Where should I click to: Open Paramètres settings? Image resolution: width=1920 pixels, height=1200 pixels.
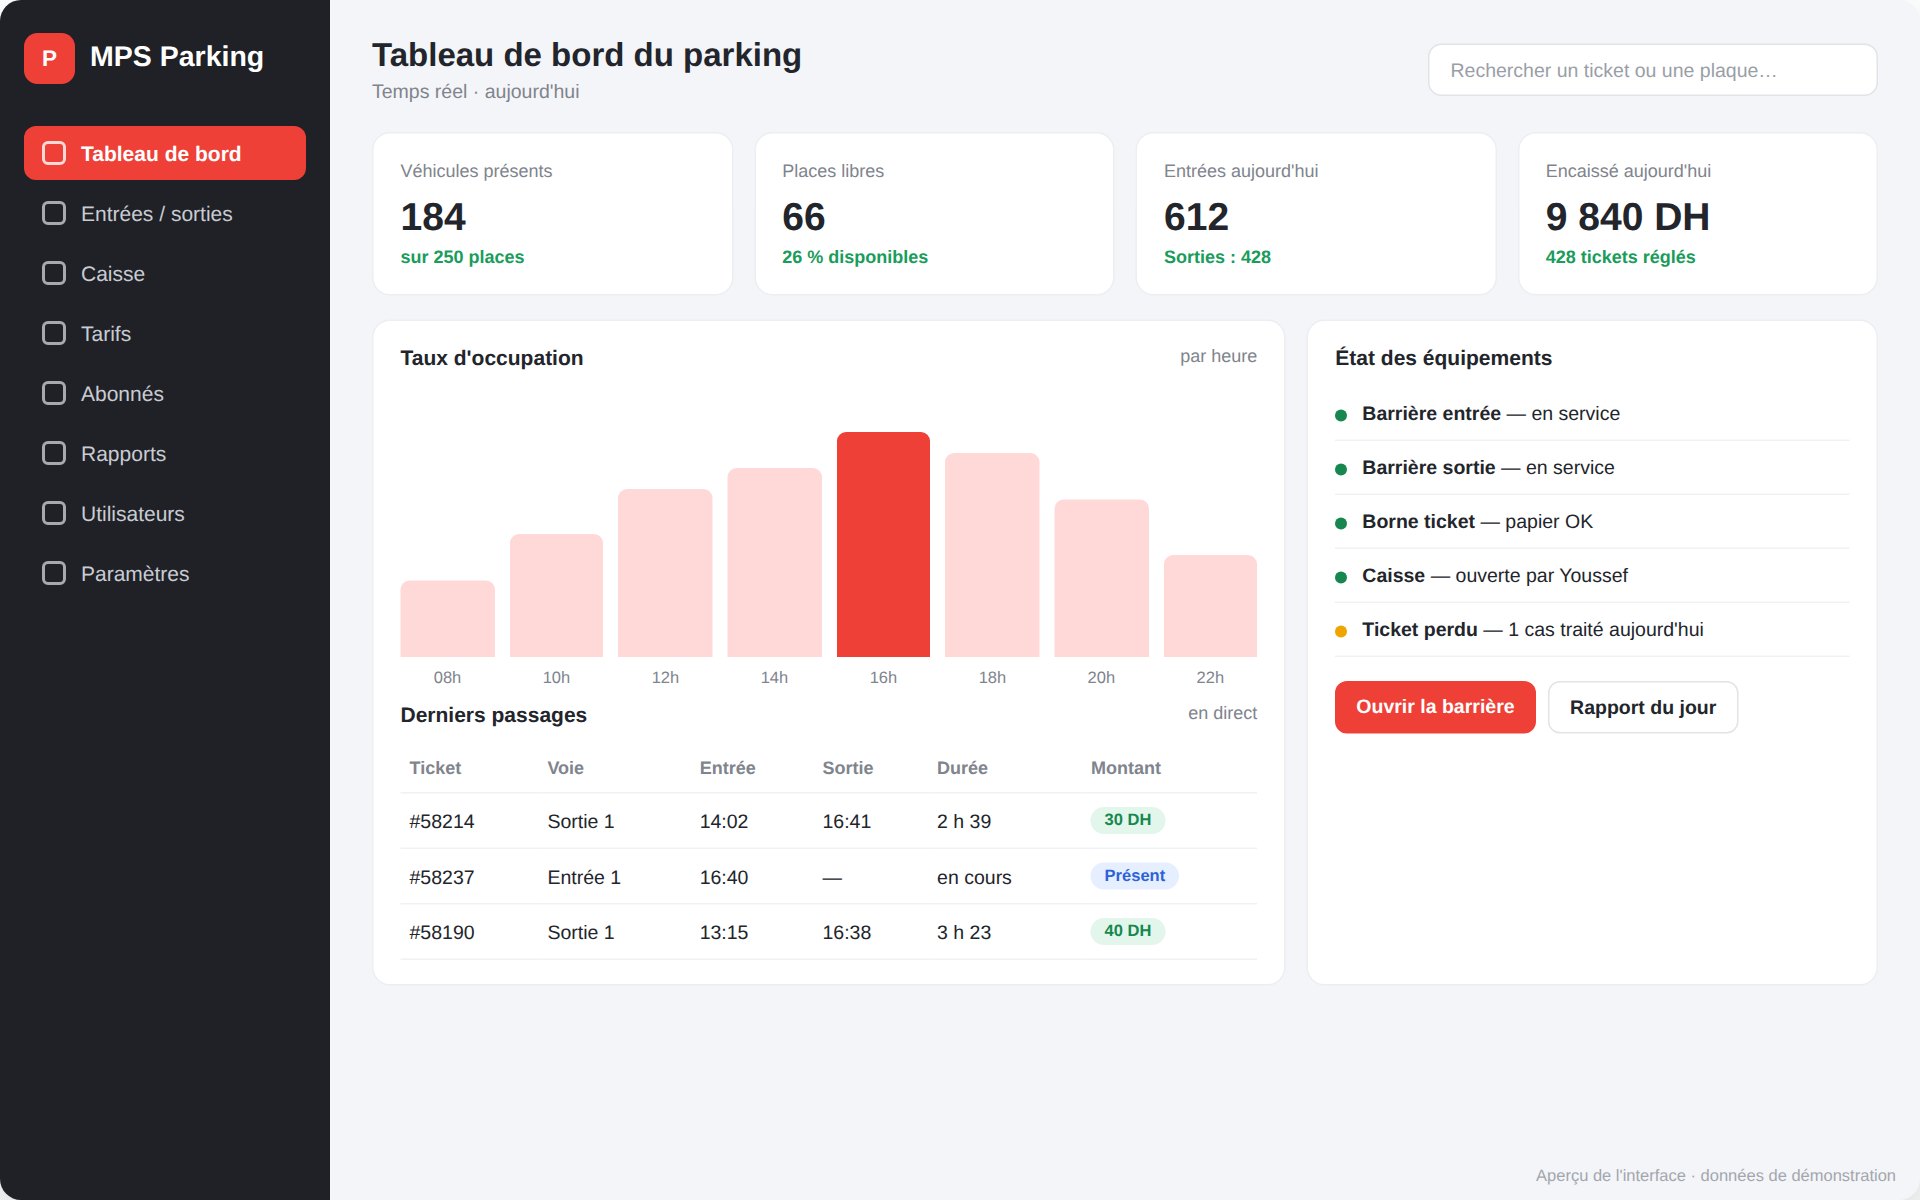click(x=165, y=573)
